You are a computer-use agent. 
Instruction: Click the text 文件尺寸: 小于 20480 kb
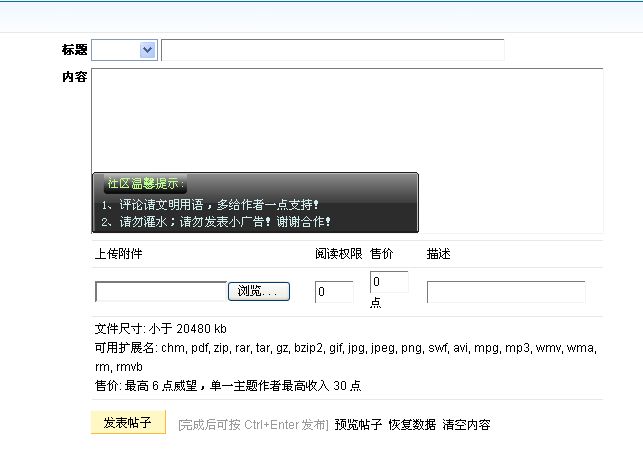pos(160,329)
